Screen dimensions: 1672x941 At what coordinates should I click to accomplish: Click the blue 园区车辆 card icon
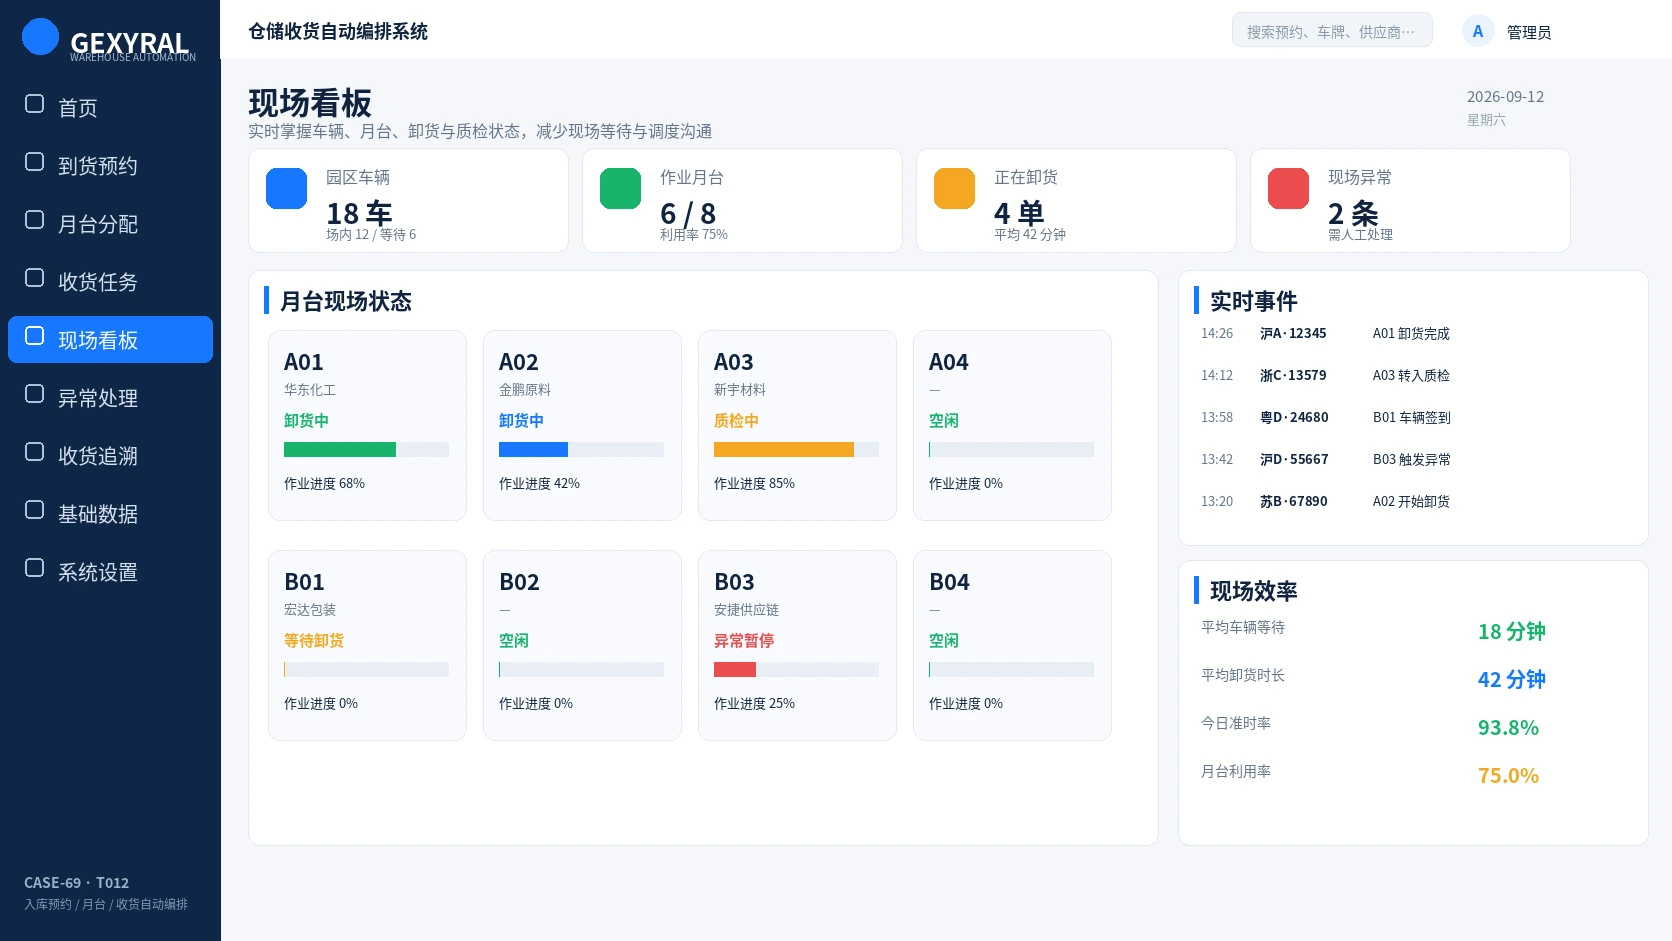[x=287, y=189]
